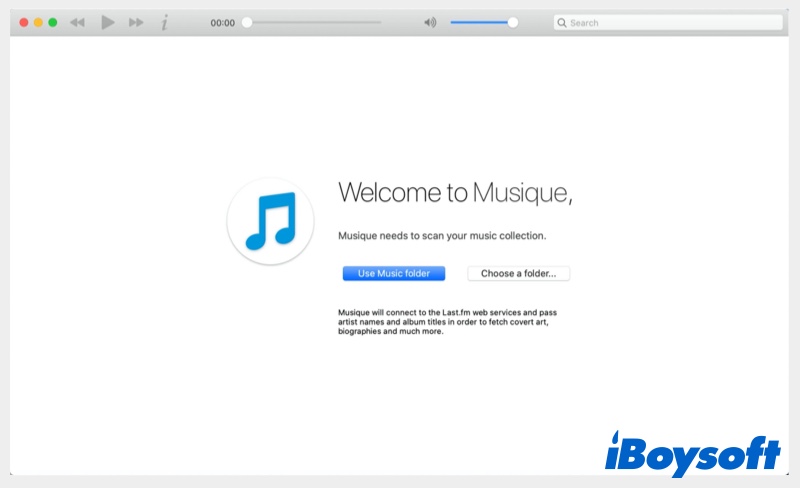This screenshot has height=488, width=800.
Task: Choose the Use Music folder button
Action: point(393,273)
